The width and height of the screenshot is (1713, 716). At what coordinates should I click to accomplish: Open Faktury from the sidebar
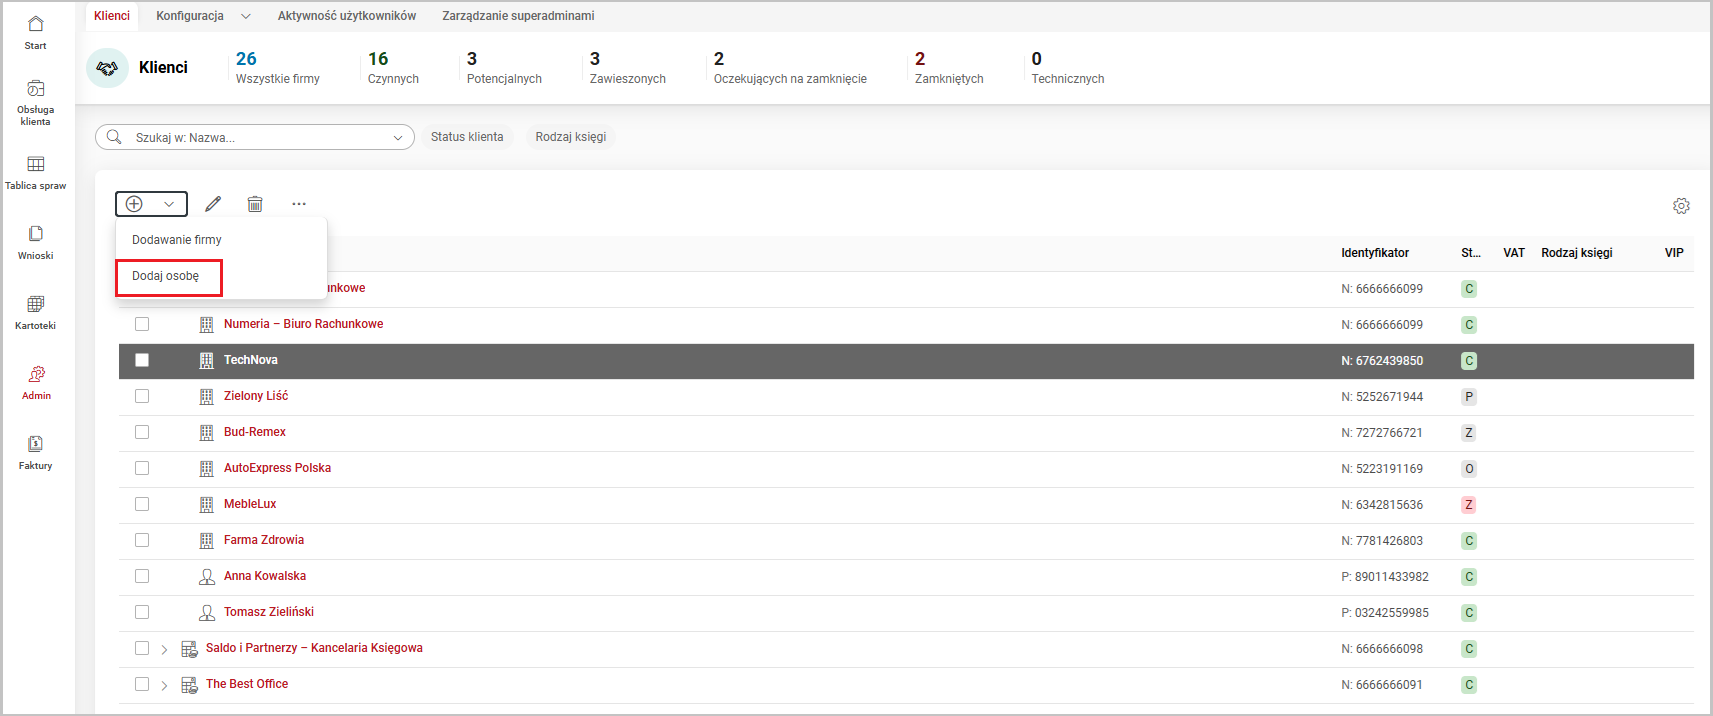[x=35, y=452]
